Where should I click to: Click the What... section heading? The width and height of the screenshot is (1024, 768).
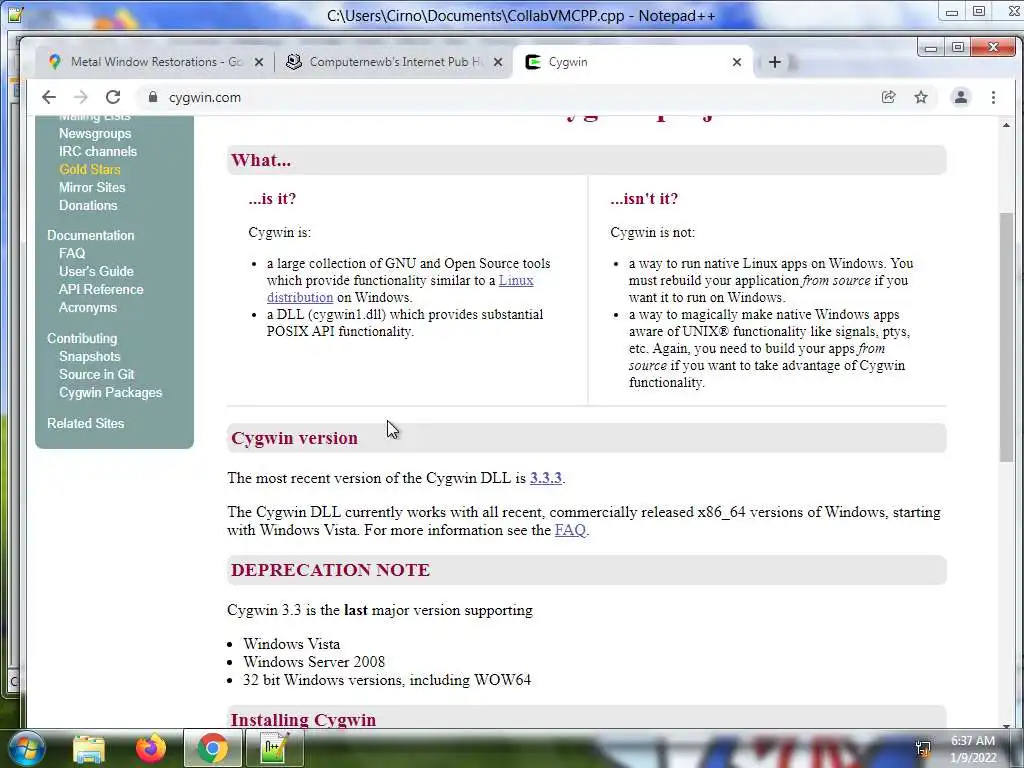[x=261, y=161]
